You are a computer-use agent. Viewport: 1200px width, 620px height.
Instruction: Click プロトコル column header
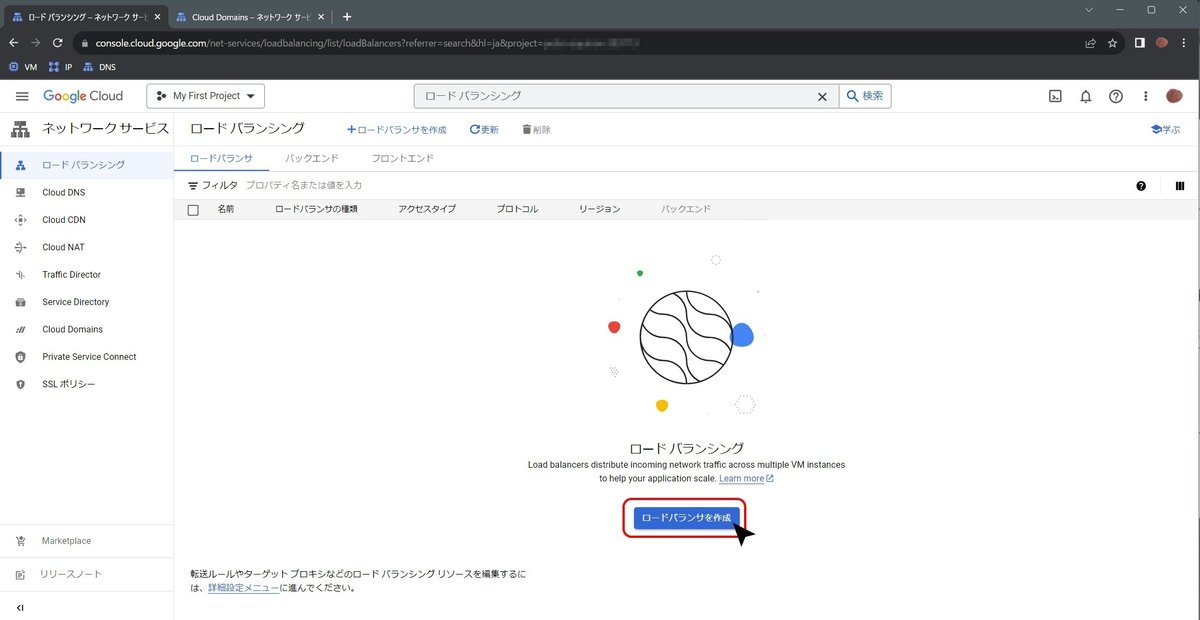click(x=517, y=209)
